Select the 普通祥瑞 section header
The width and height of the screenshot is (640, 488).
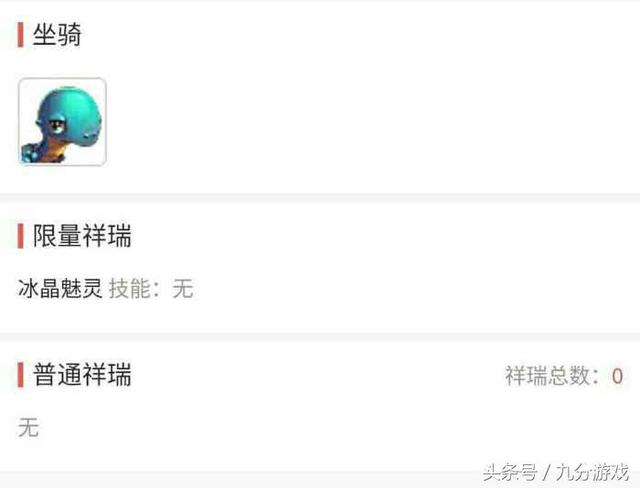click(82, 374)
